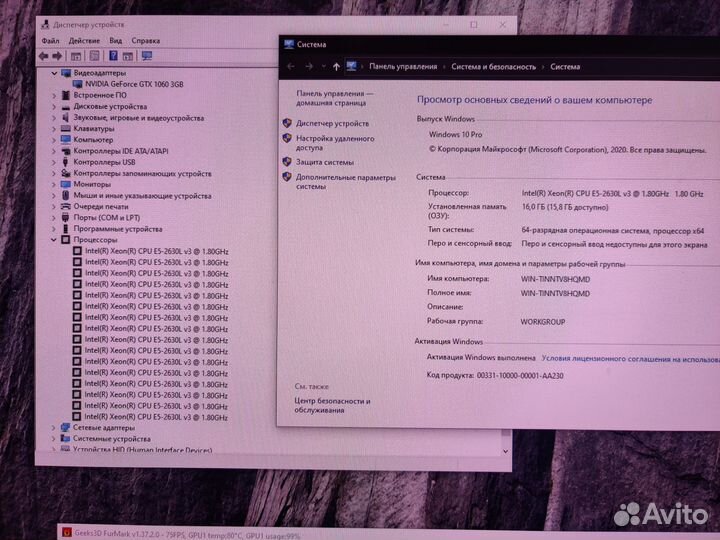720x540 pixels.
Task: Click the Windows 10 Pro edition text
Action: (456, 135)
